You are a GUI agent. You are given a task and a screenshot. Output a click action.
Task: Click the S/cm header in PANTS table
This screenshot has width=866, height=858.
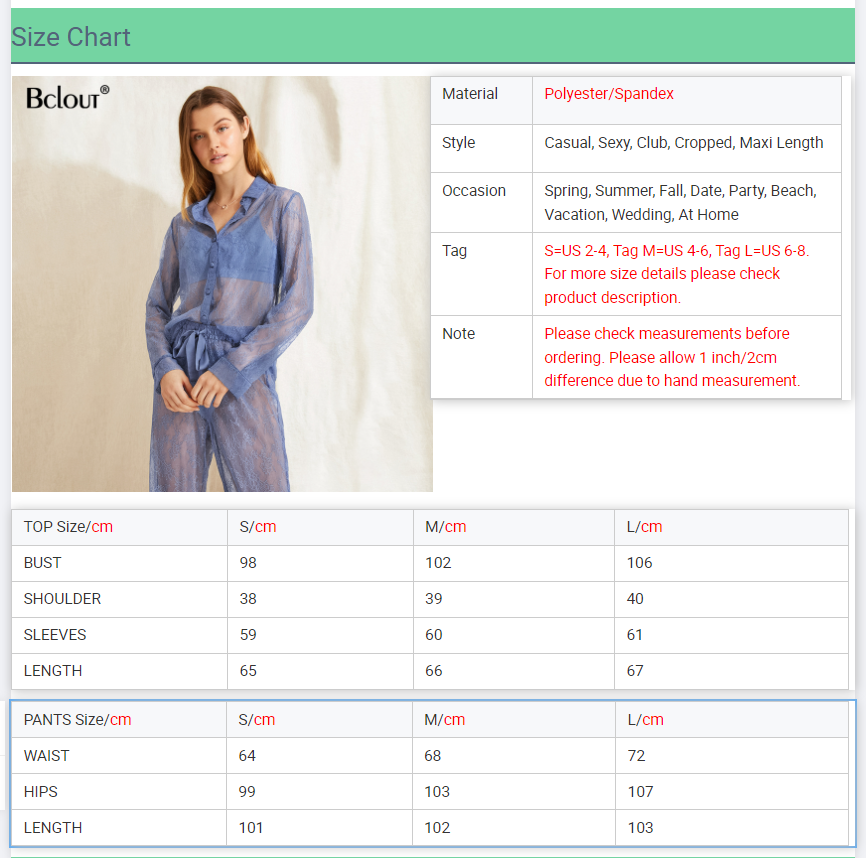(319, 720)
